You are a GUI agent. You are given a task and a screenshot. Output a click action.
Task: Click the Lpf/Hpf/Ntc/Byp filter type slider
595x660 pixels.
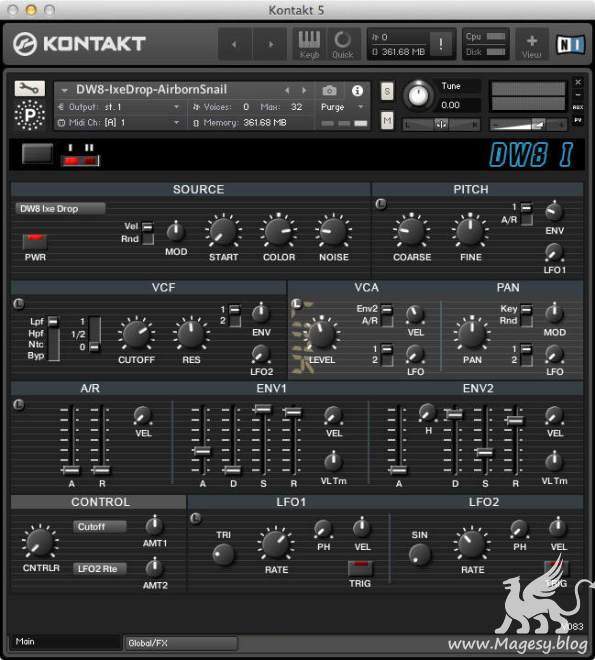53,338
